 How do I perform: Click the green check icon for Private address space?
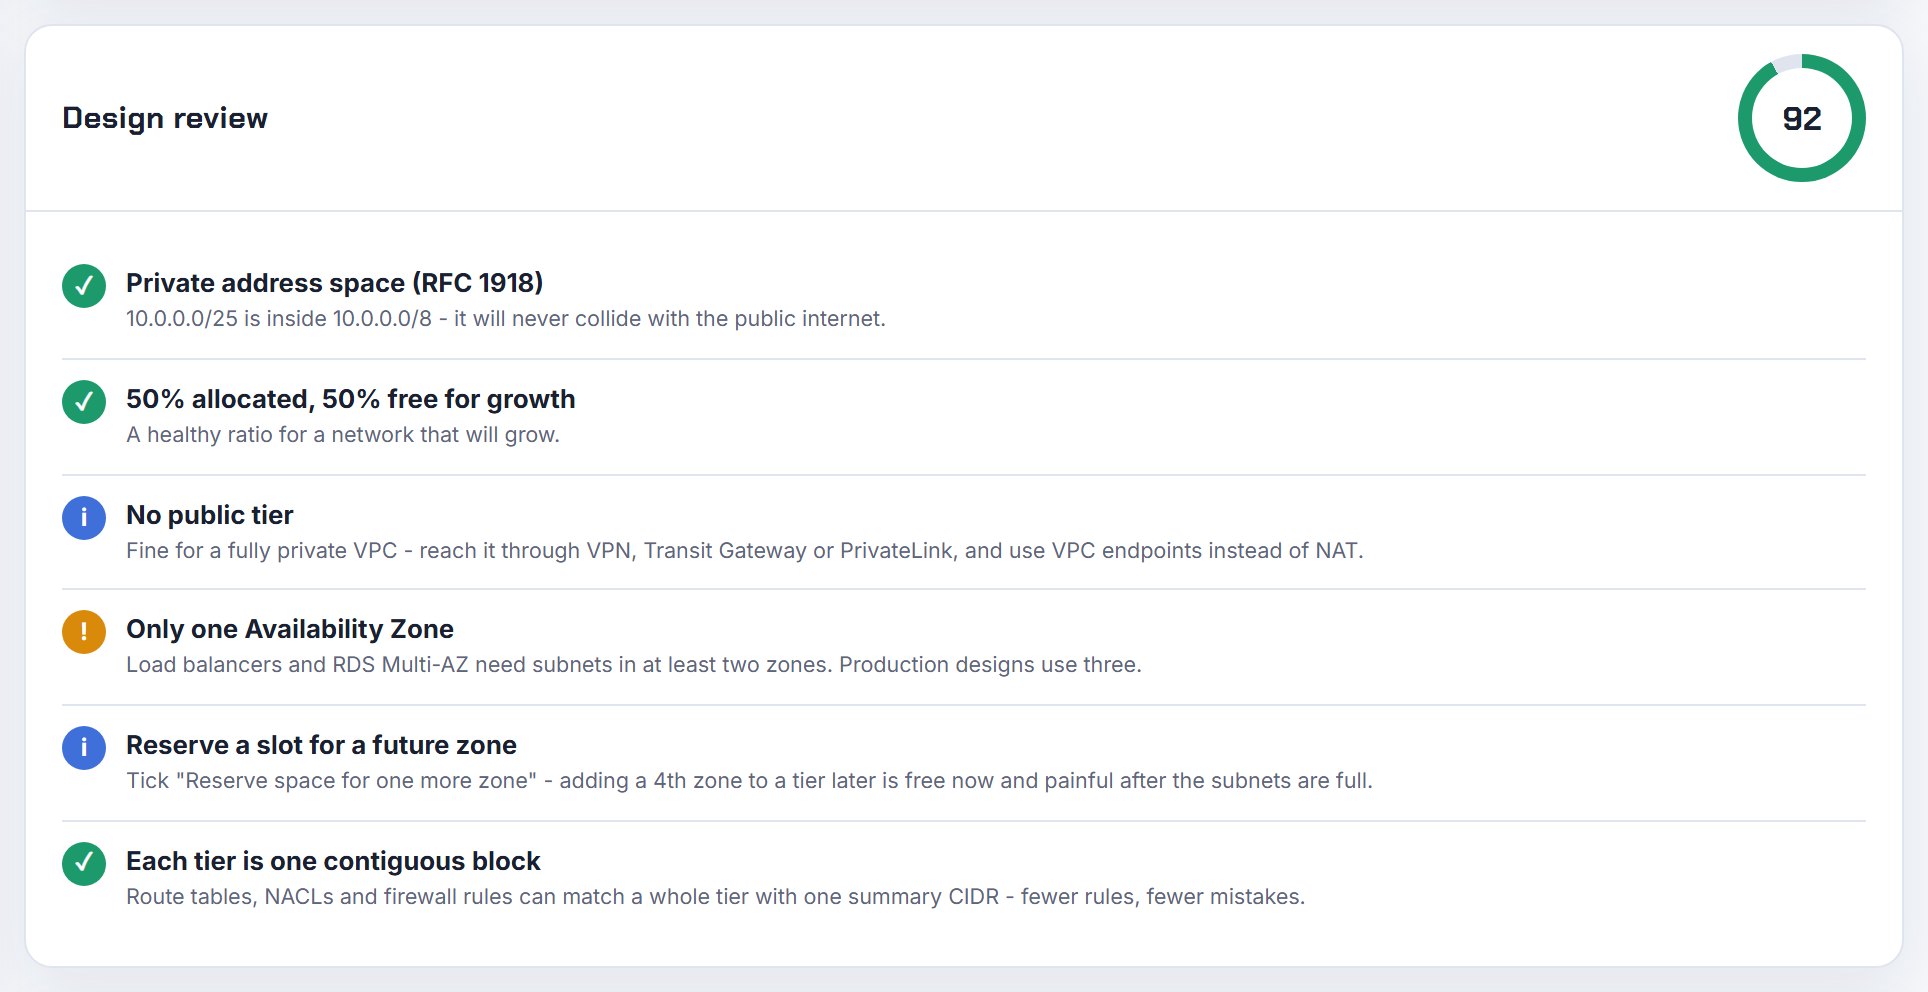(84, 286)
